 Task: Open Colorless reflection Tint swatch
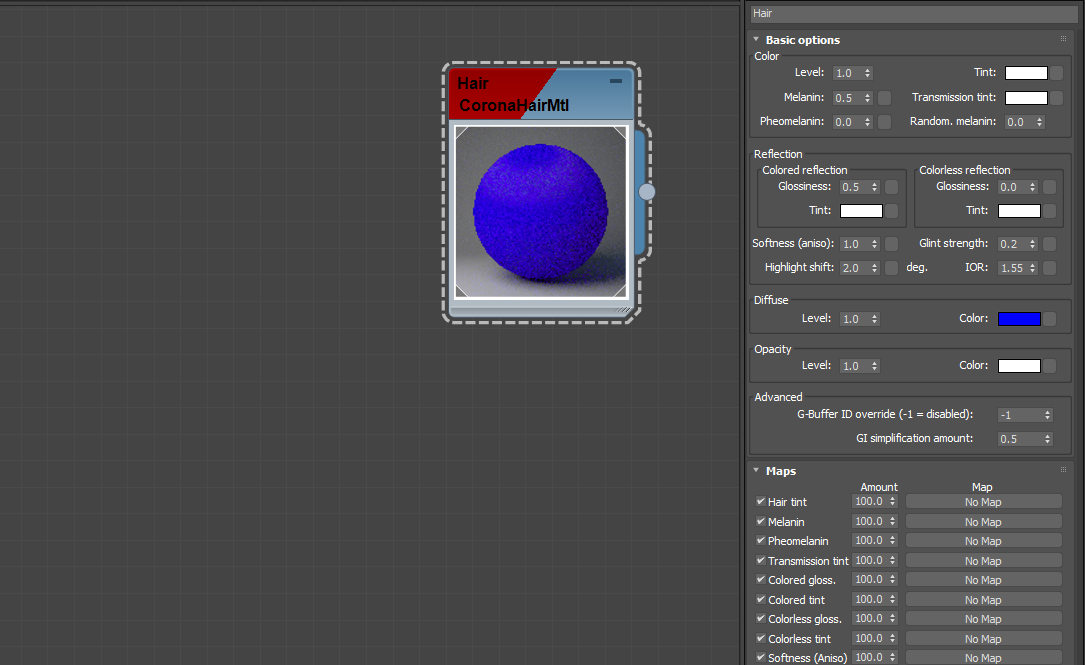coord(1019,210)
